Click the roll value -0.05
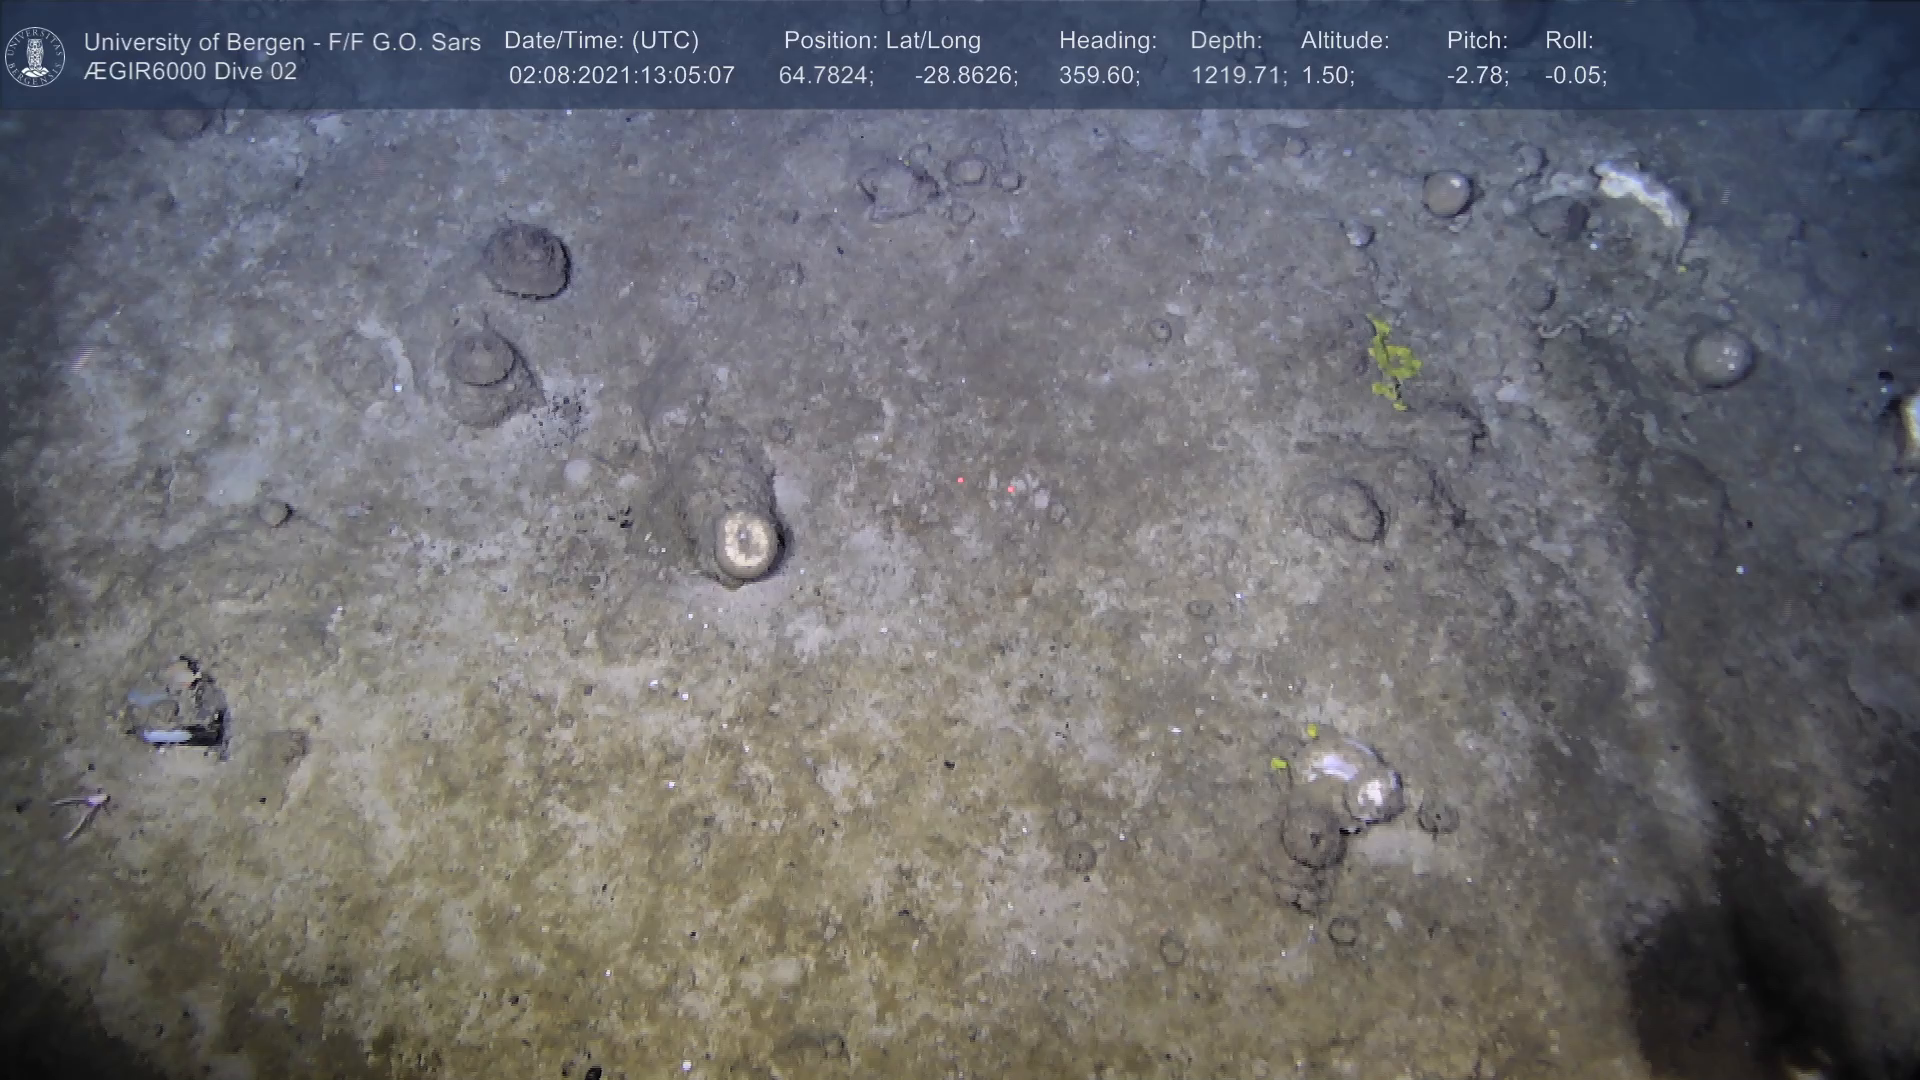The image size is (1920, 1080). coord(1575,76)
